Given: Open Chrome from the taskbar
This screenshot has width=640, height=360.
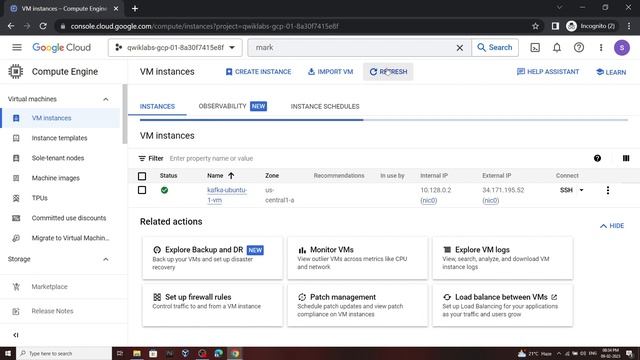Looking at the screenshot, I should click(235, 353).
